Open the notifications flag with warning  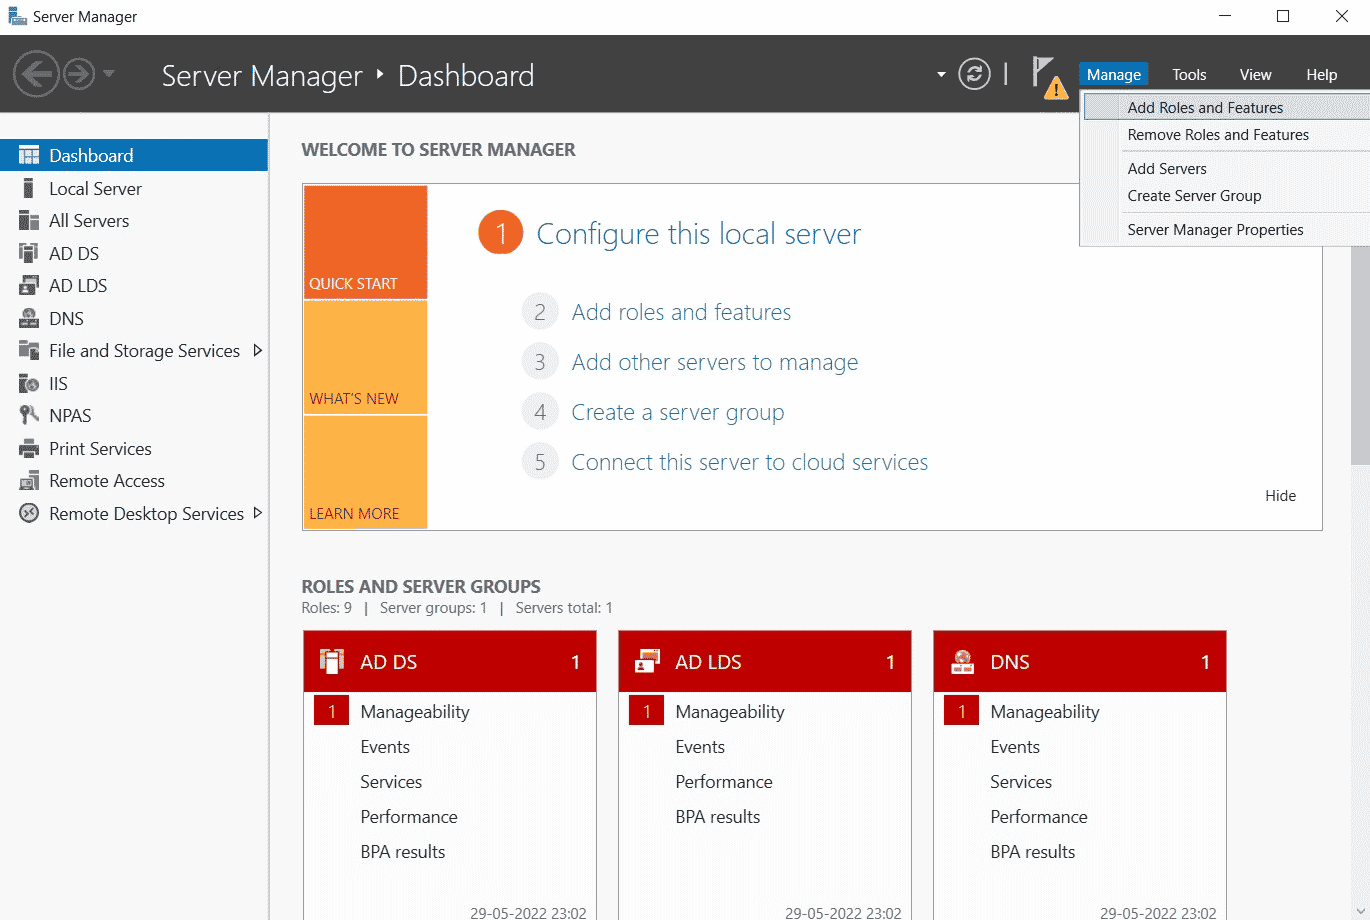pyautogui.click(x=1048, y=75)
